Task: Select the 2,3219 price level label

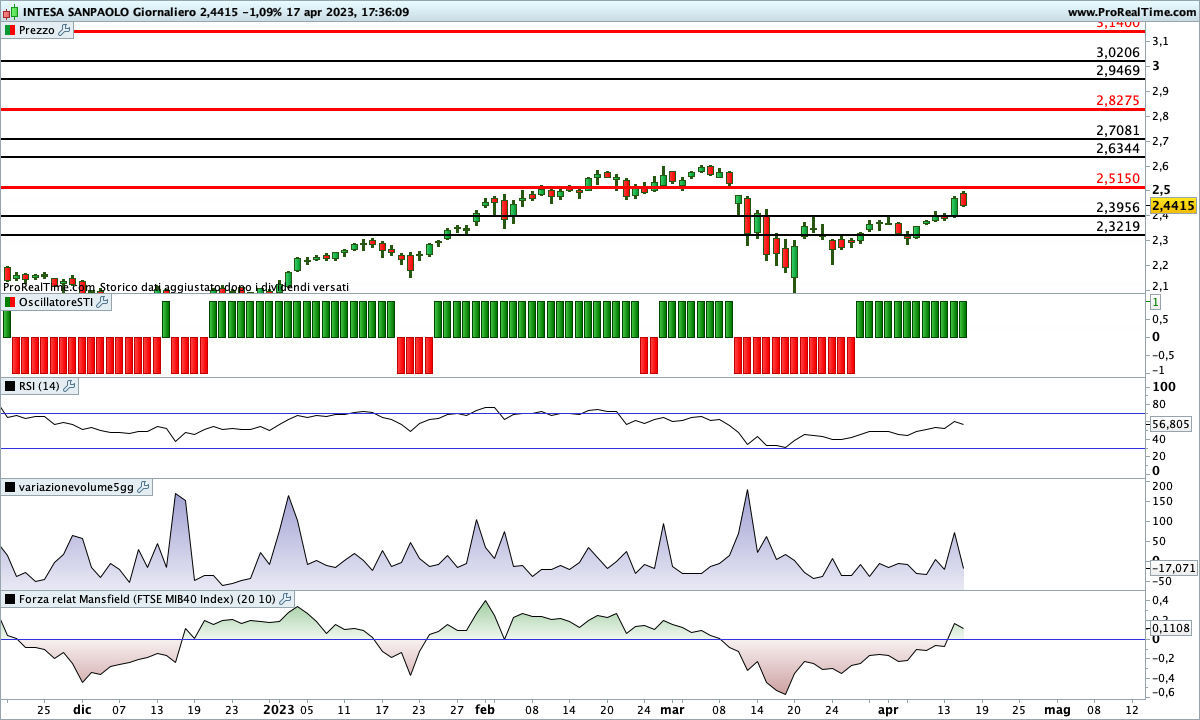Action: 1118,226
